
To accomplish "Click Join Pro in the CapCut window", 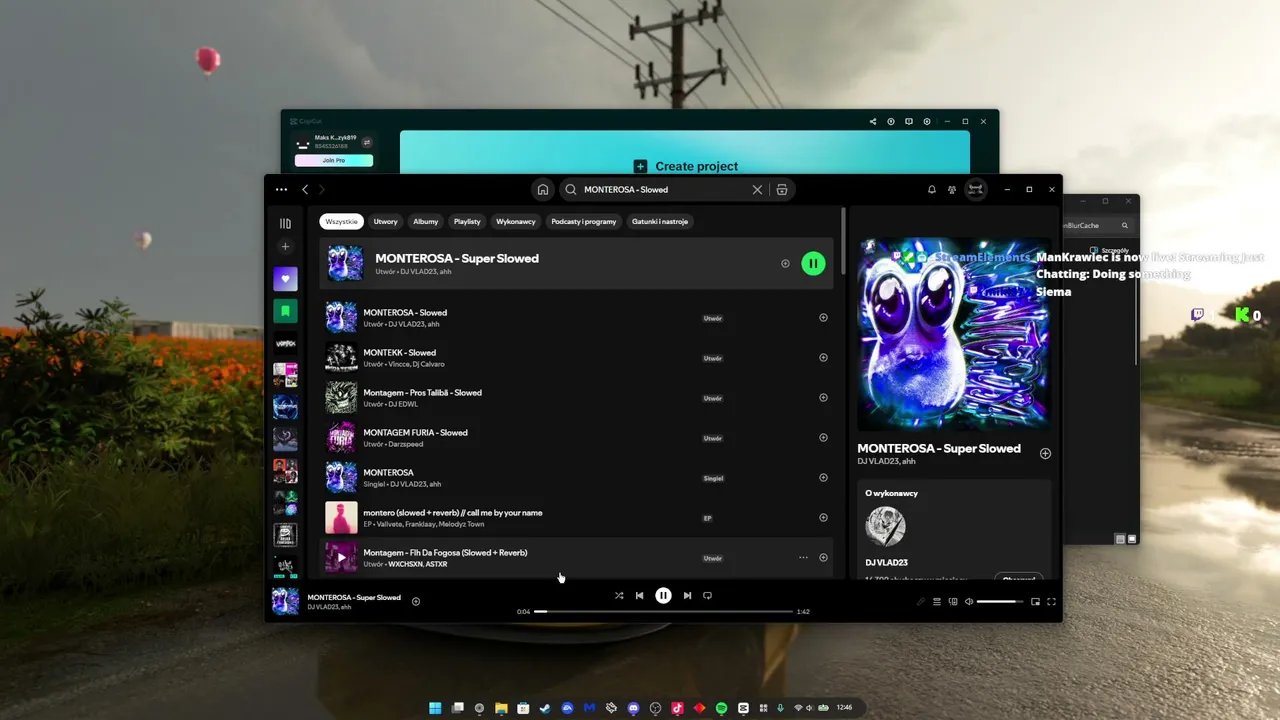I will tap(334, 160).
